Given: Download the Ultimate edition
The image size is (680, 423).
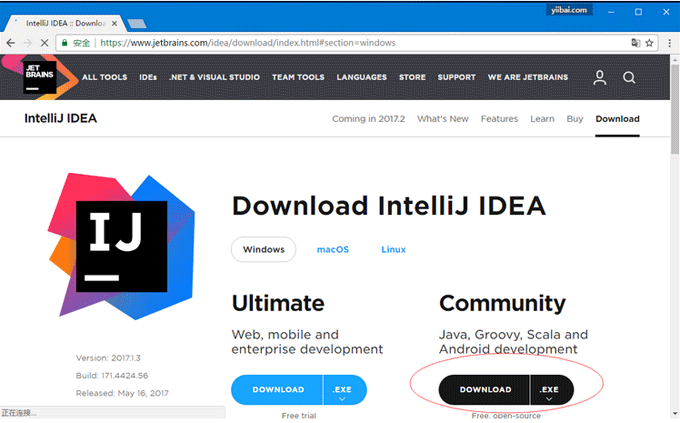Looking at the screenshot, I should [x=278, y=390].
